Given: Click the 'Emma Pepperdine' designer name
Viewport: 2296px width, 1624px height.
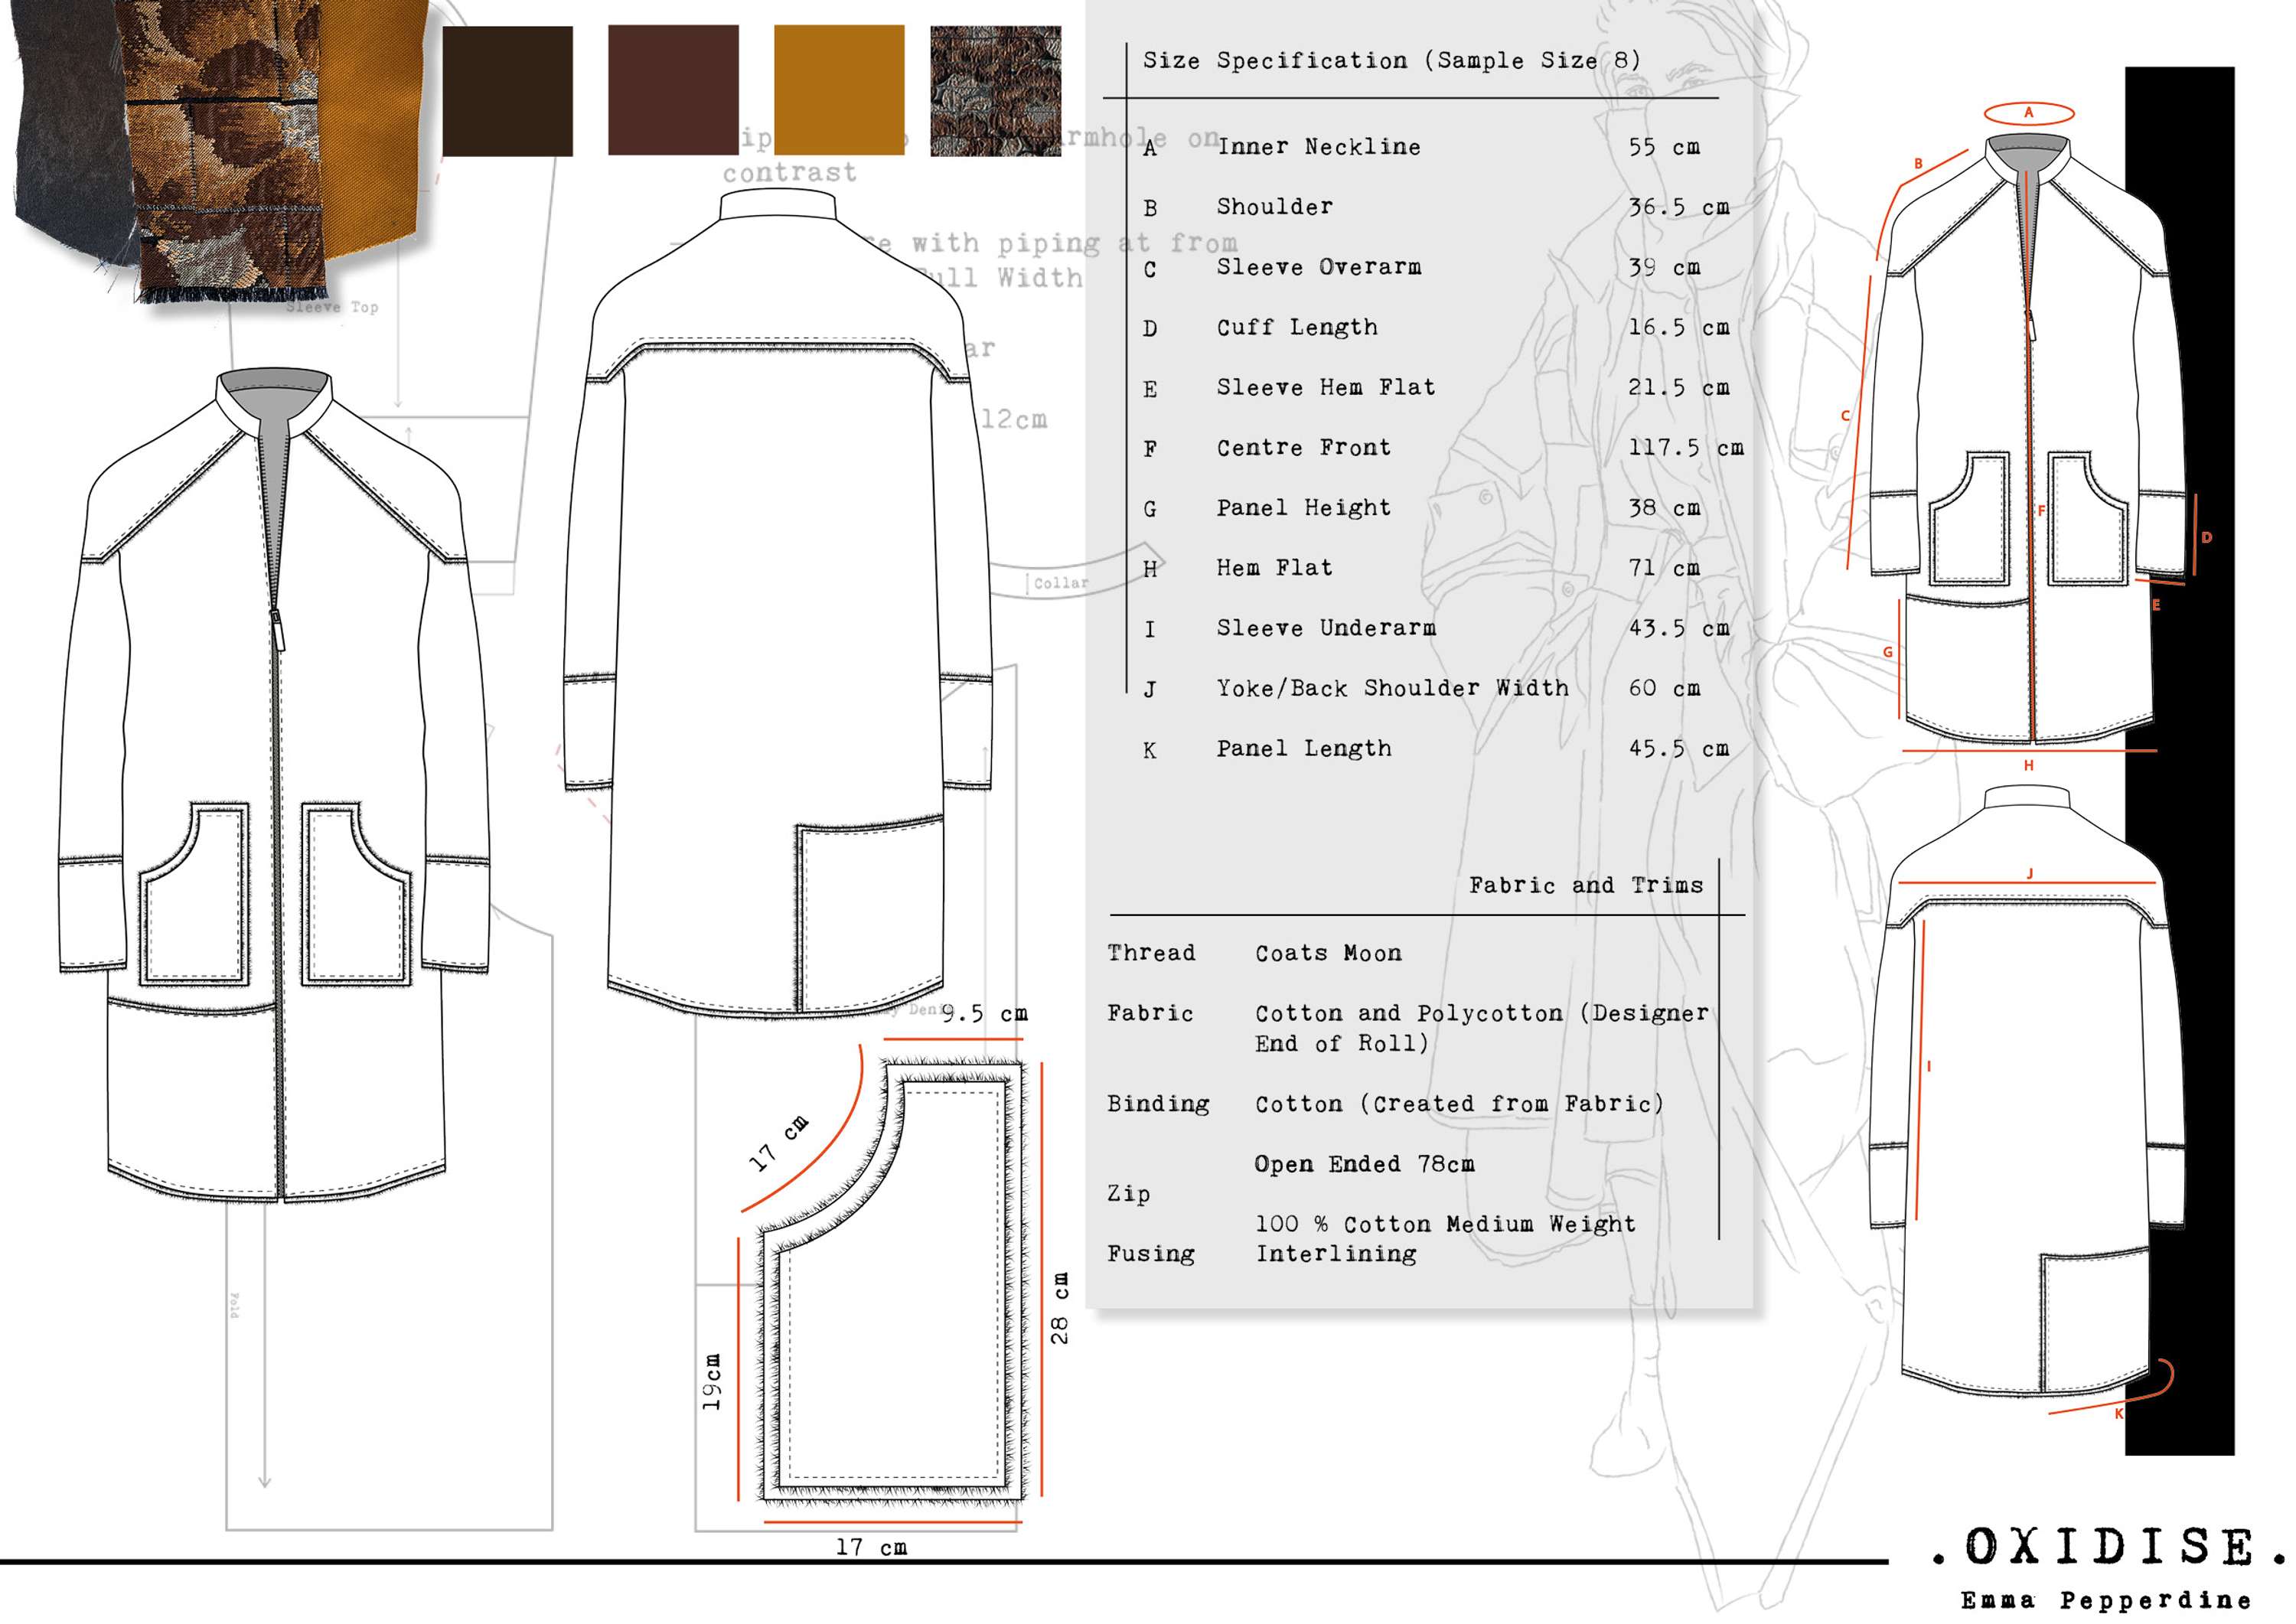Looking at the screenshot, I should point(2105,1600).
